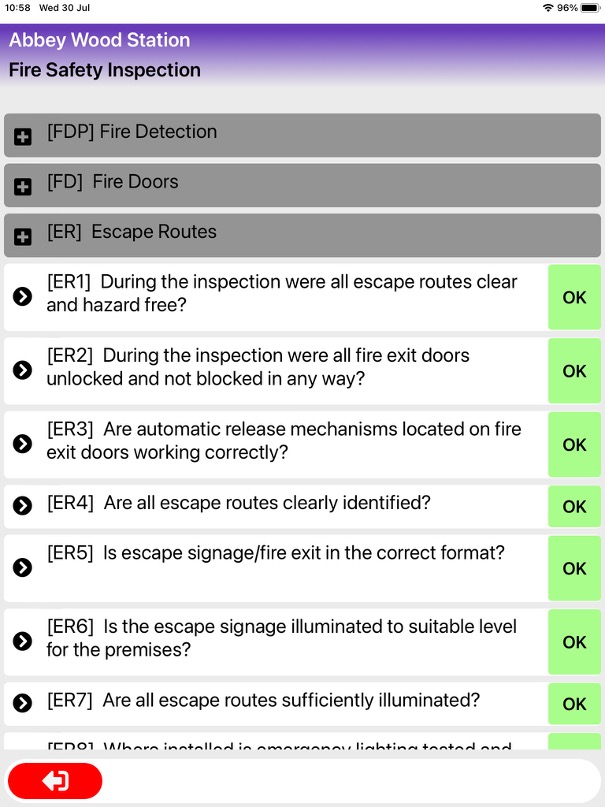Toggle the OK status for ER3
605x807 pixels.
coord(574,445)
